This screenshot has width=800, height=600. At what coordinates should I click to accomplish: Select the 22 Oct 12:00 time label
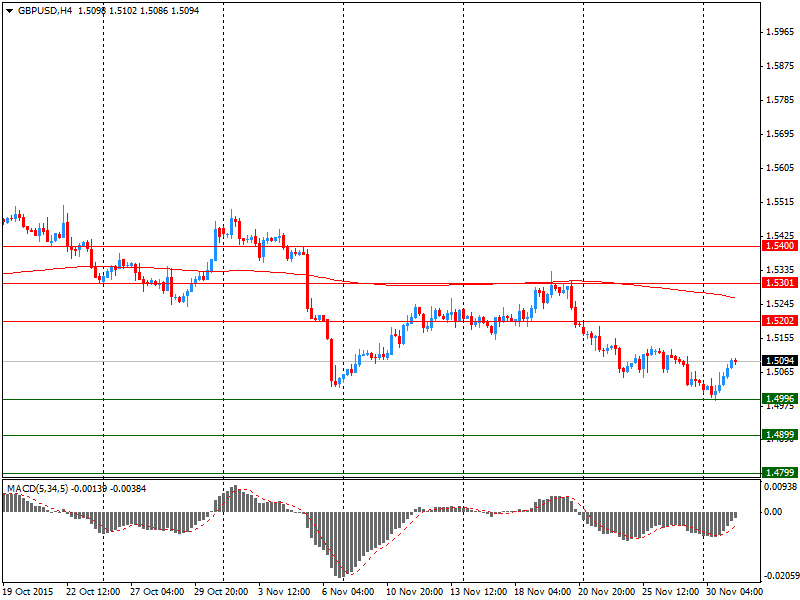[93, 592]
